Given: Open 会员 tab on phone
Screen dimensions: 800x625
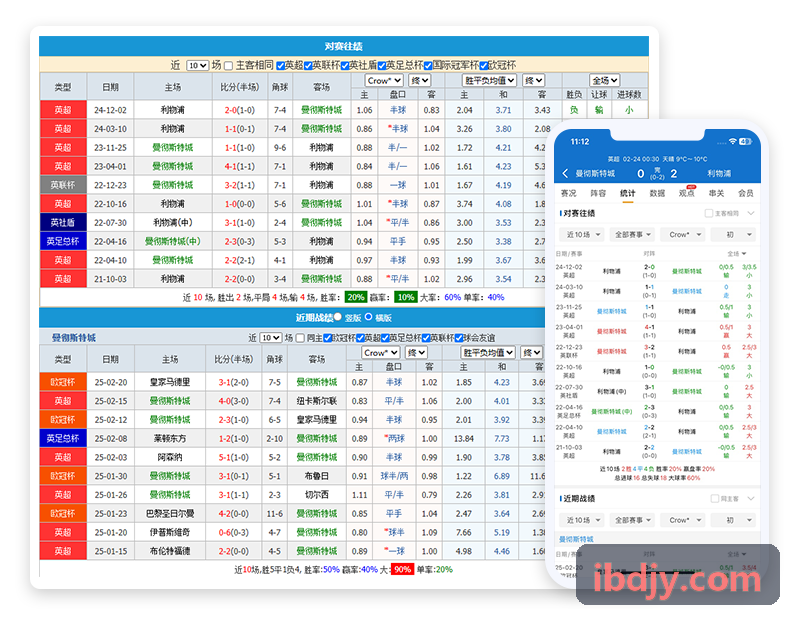Looking at the screenshot, I should (x=746, y=193).
